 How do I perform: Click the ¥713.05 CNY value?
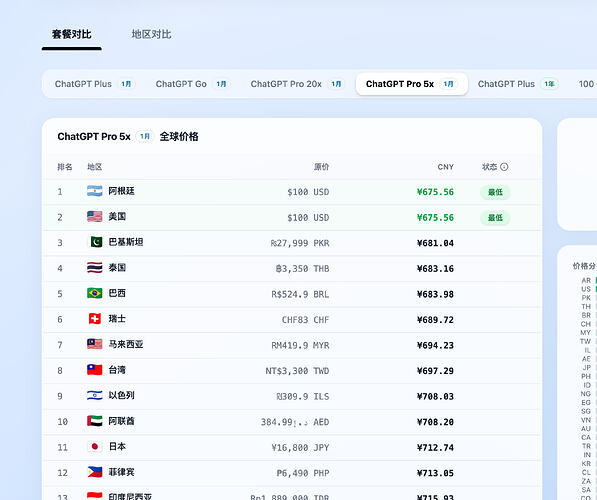(435, 473)
